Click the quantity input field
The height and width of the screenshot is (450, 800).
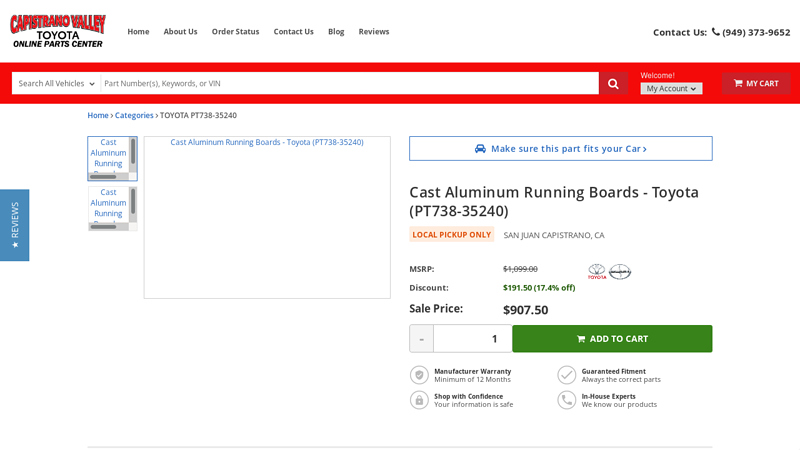coord(472,339)
